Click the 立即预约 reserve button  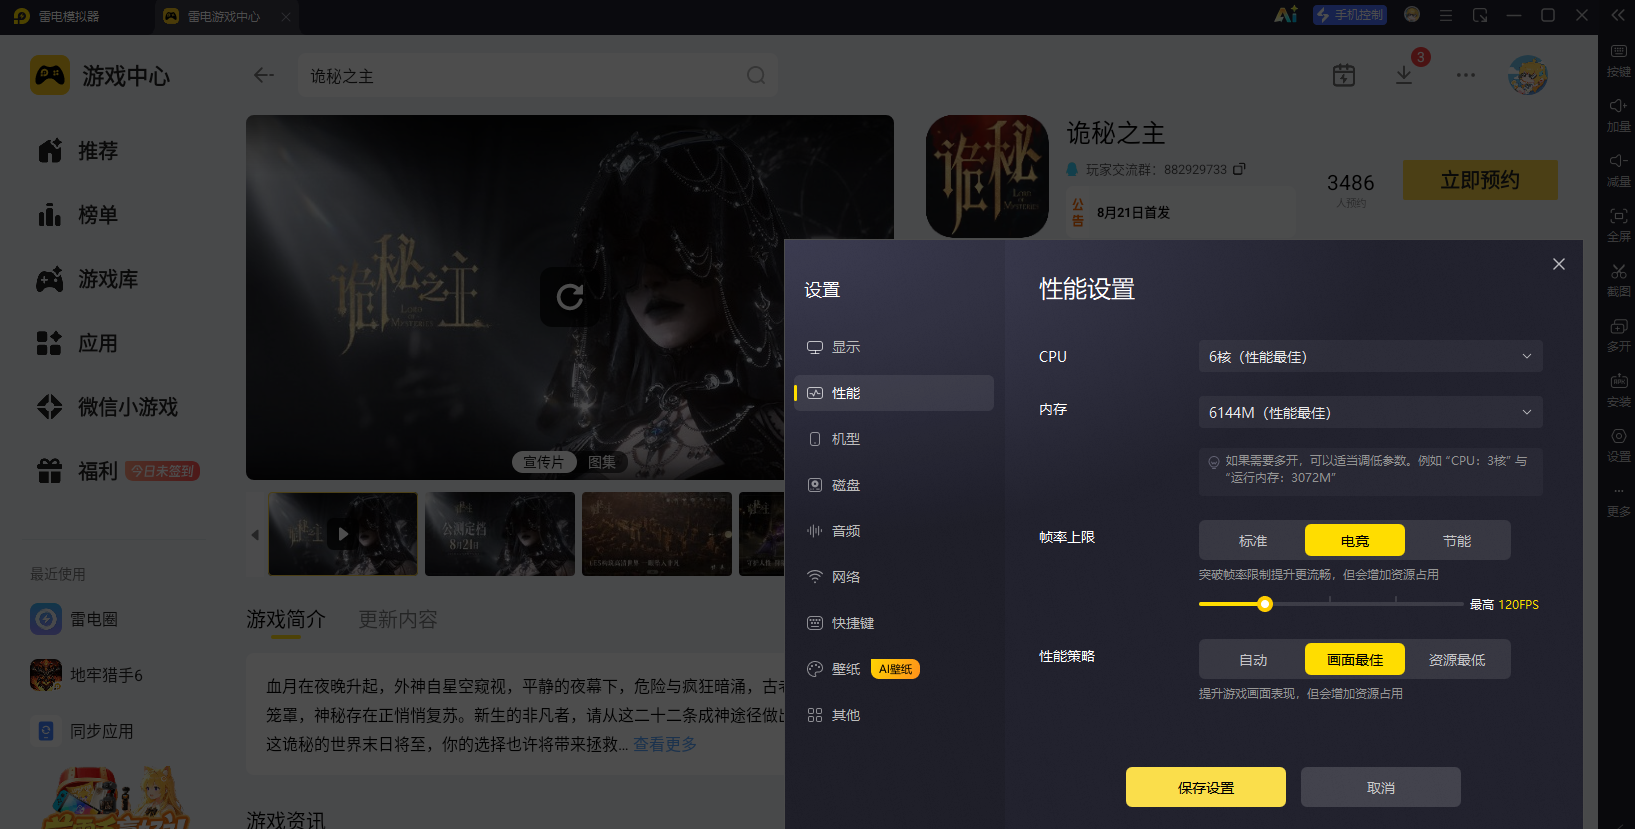point(1480,180)
